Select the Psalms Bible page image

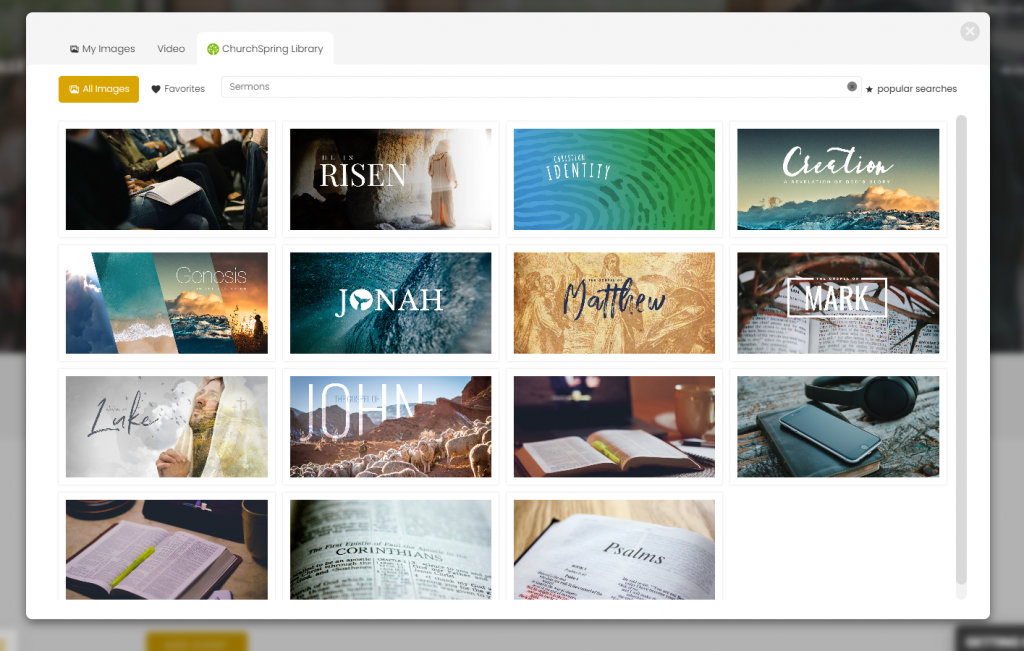614,549
